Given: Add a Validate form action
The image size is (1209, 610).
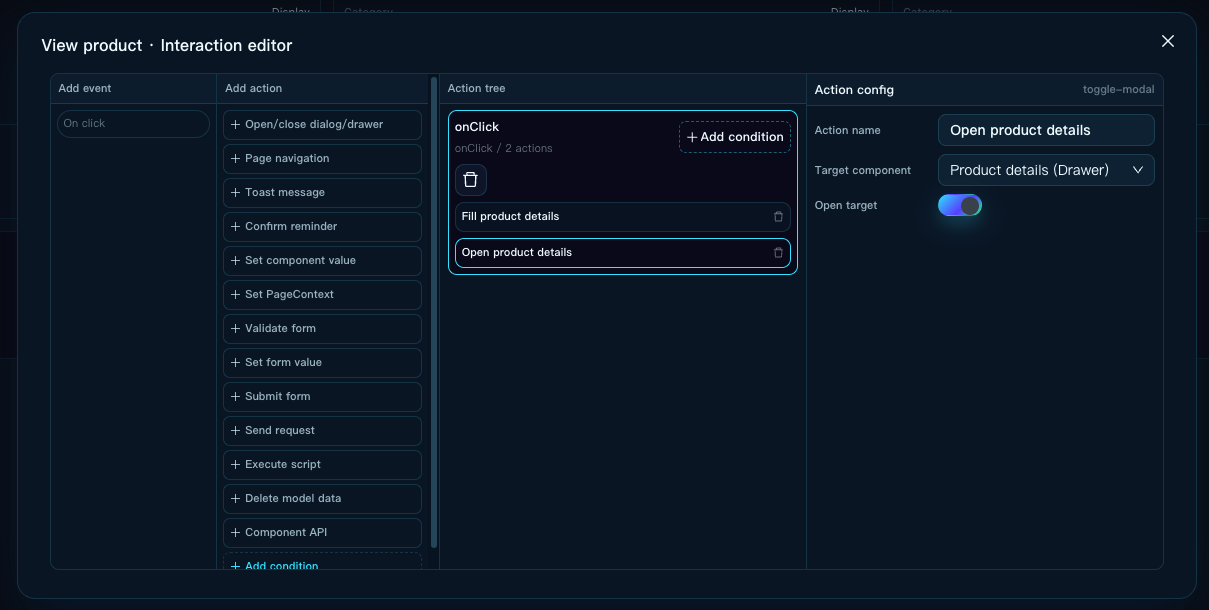Looking at the screenshot, I should pyautogui.click(x=322, y=328).
